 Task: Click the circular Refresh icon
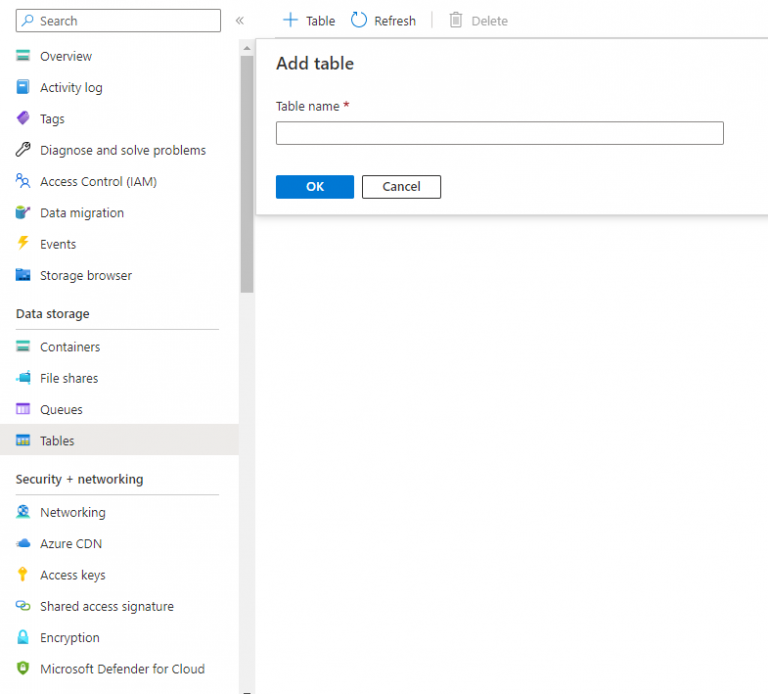[359, 20]
